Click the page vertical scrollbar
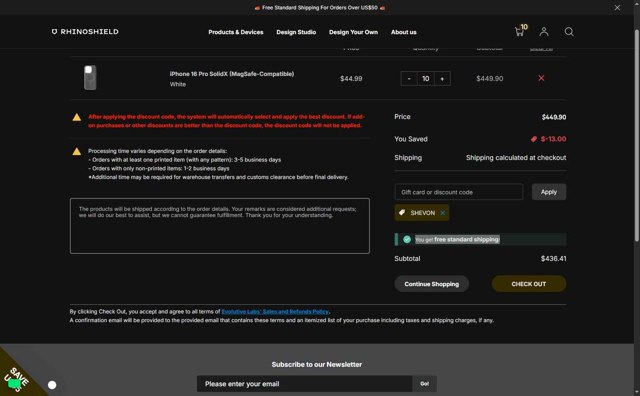The image size is (640, 396). (x=637, y=135)
